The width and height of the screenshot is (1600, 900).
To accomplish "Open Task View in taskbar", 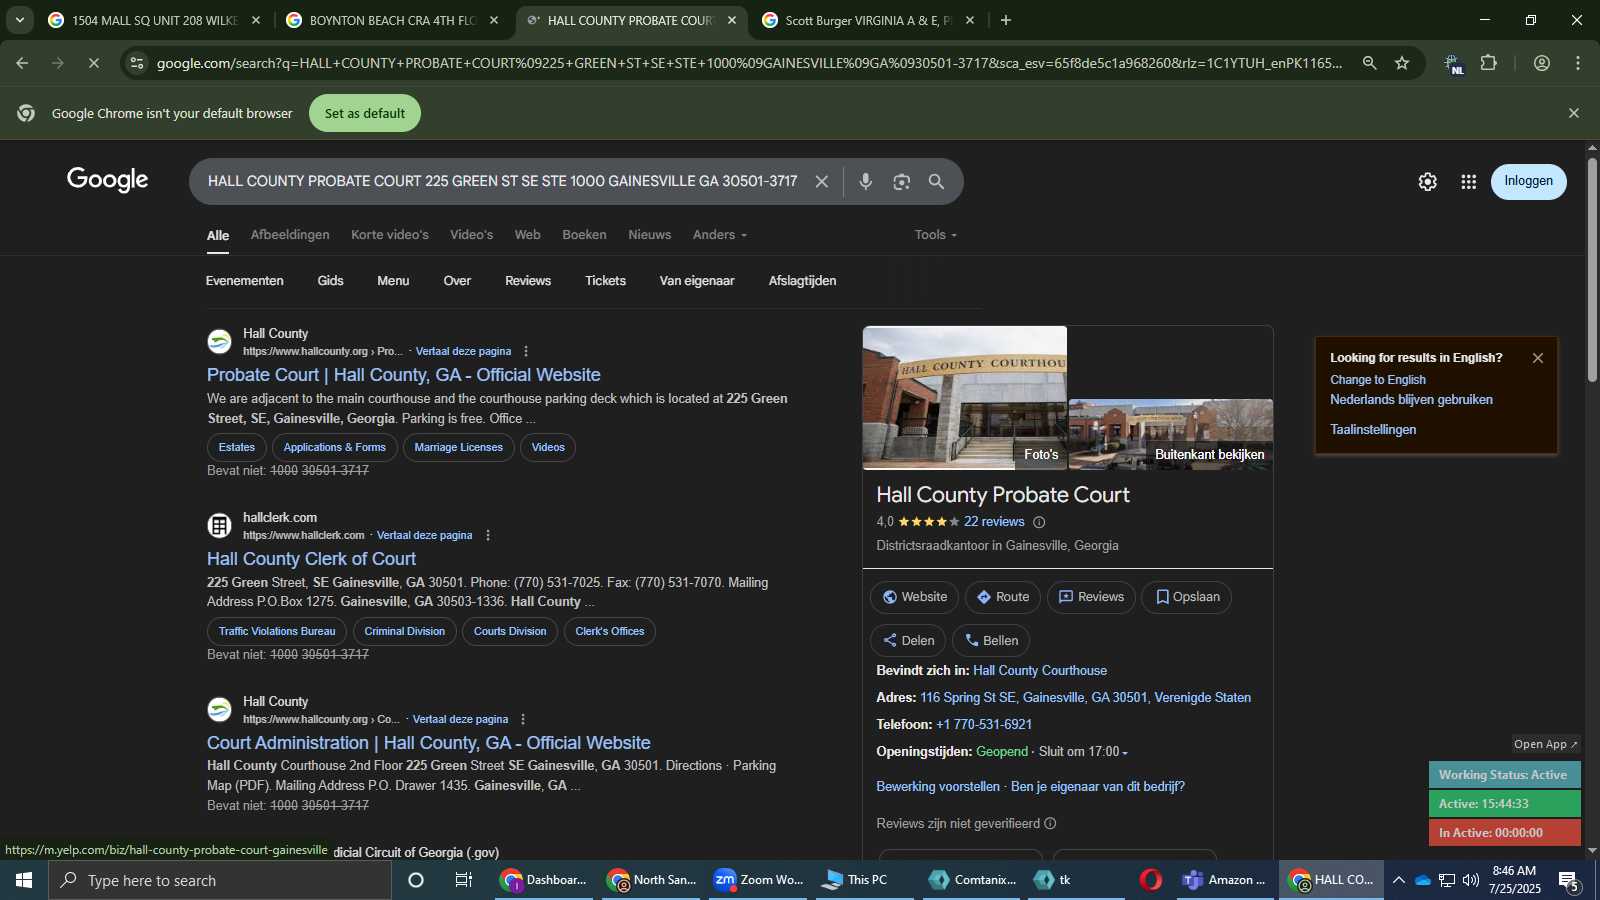I will click(464, 880).
